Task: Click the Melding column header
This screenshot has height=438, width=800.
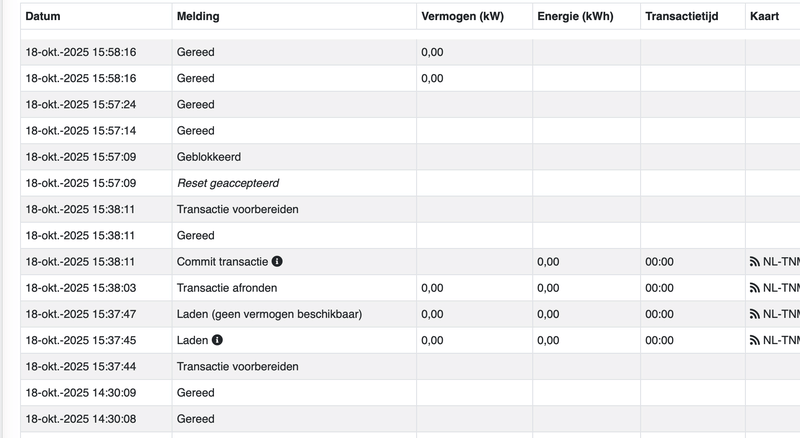Action: pyautogui.click(x=198, y=17)
